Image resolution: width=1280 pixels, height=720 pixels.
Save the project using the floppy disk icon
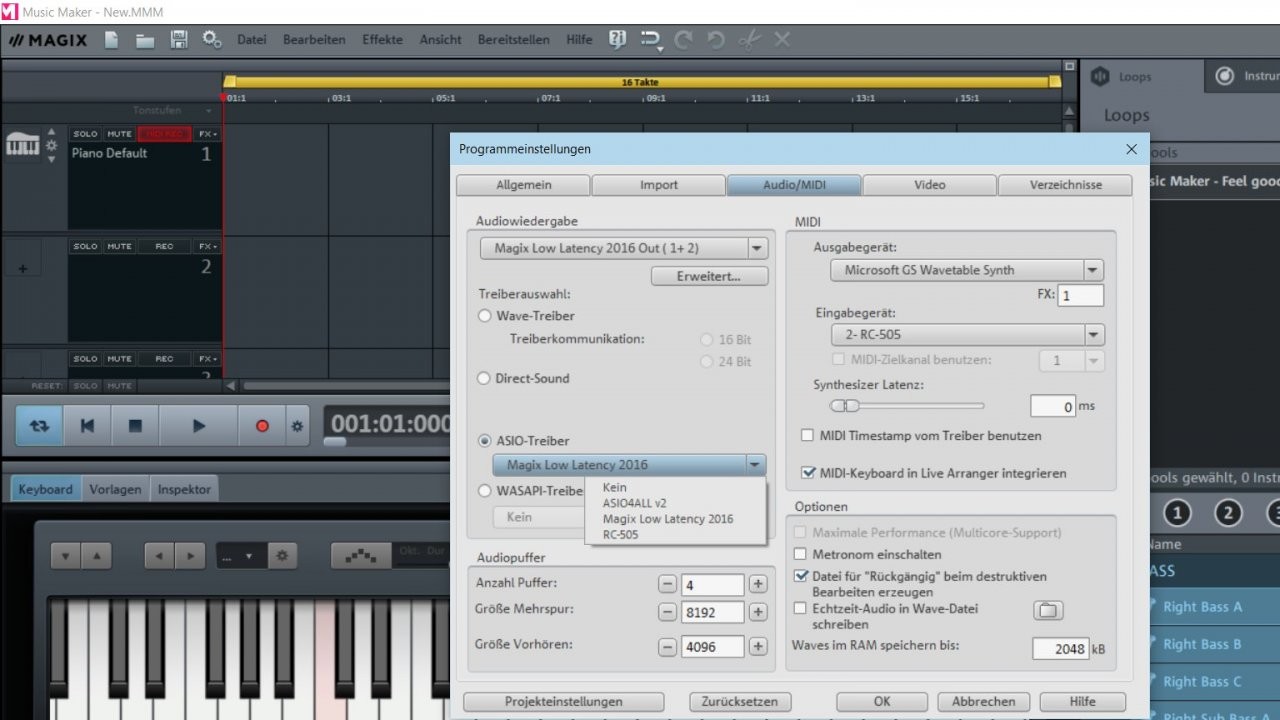[179, 40]
